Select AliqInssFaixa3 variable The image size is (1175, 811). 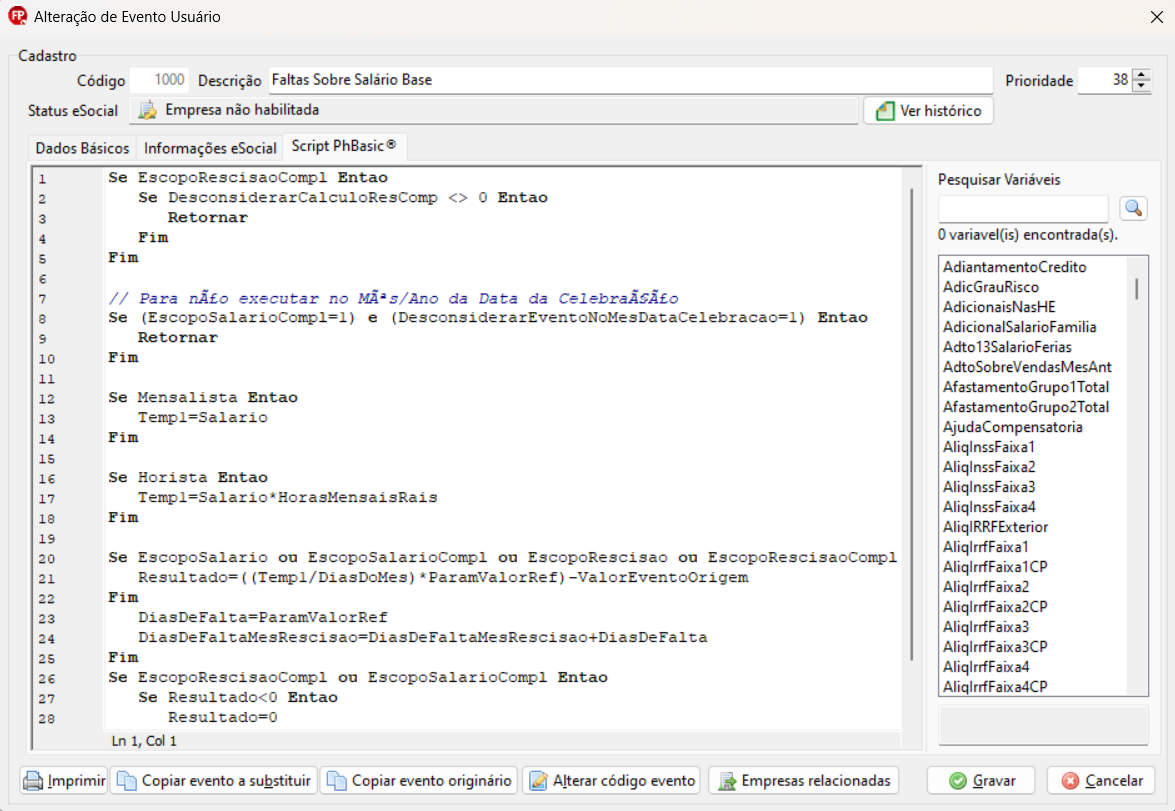tap(988, 487)
